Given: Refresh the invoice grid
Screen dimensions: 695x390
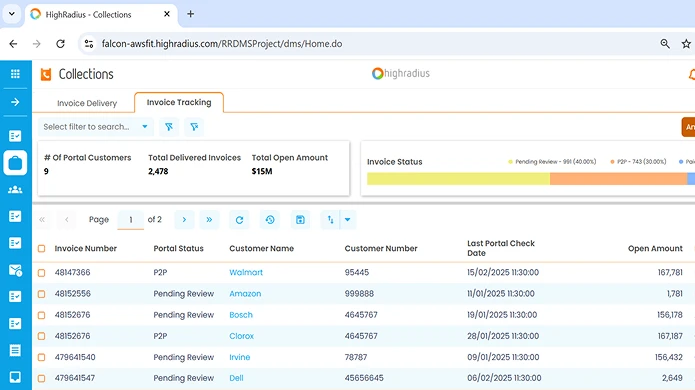Looking at the screenshot, I should click(239, 220).
